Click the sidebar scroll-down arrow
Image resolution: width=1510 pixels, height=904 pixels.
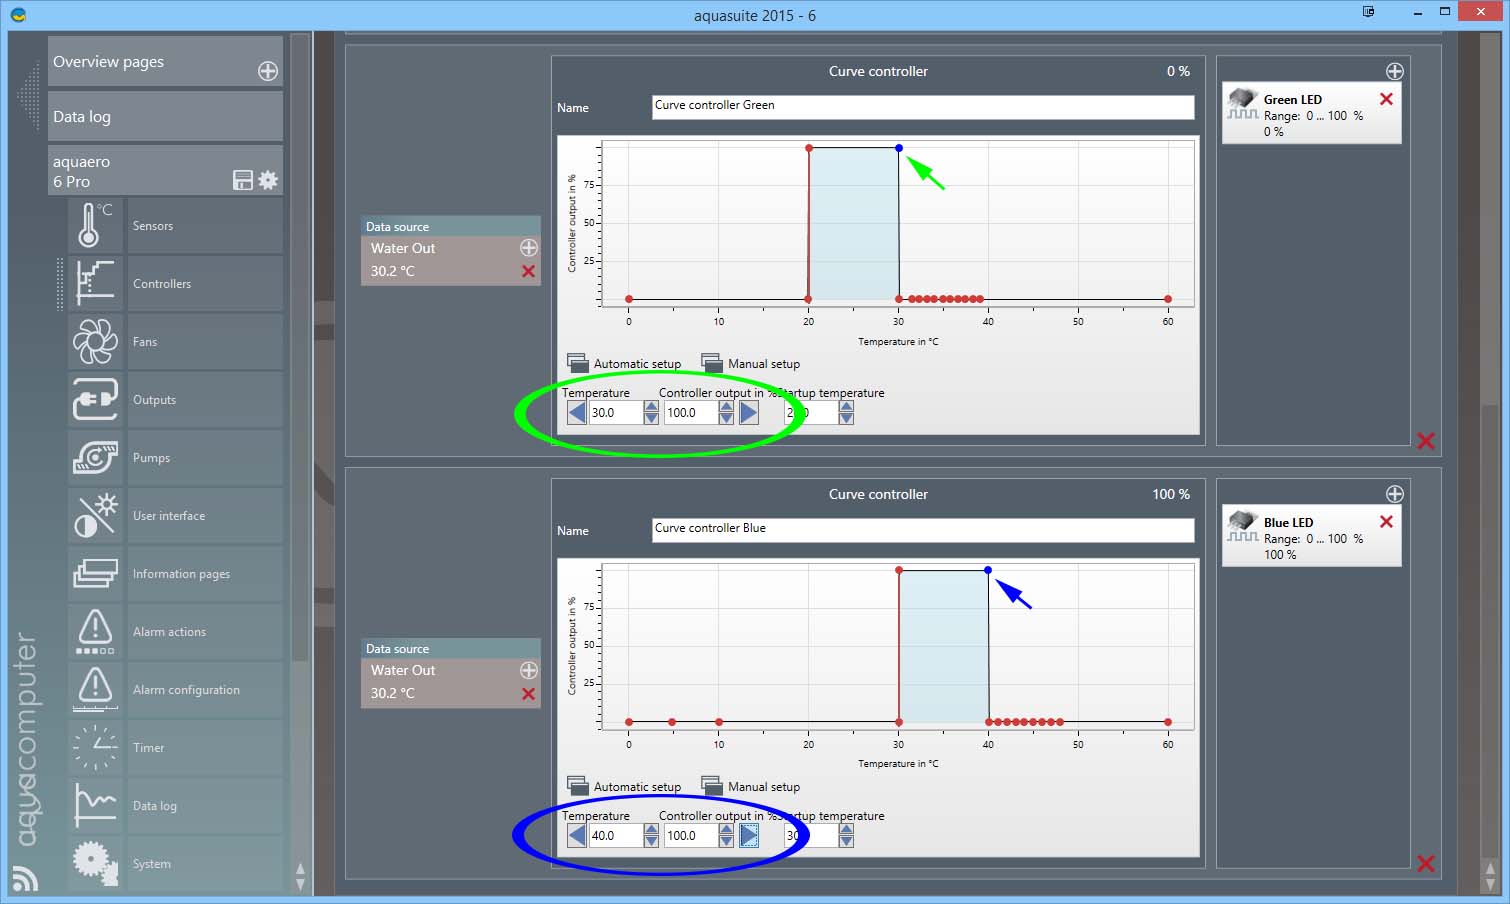coord(300,884)
